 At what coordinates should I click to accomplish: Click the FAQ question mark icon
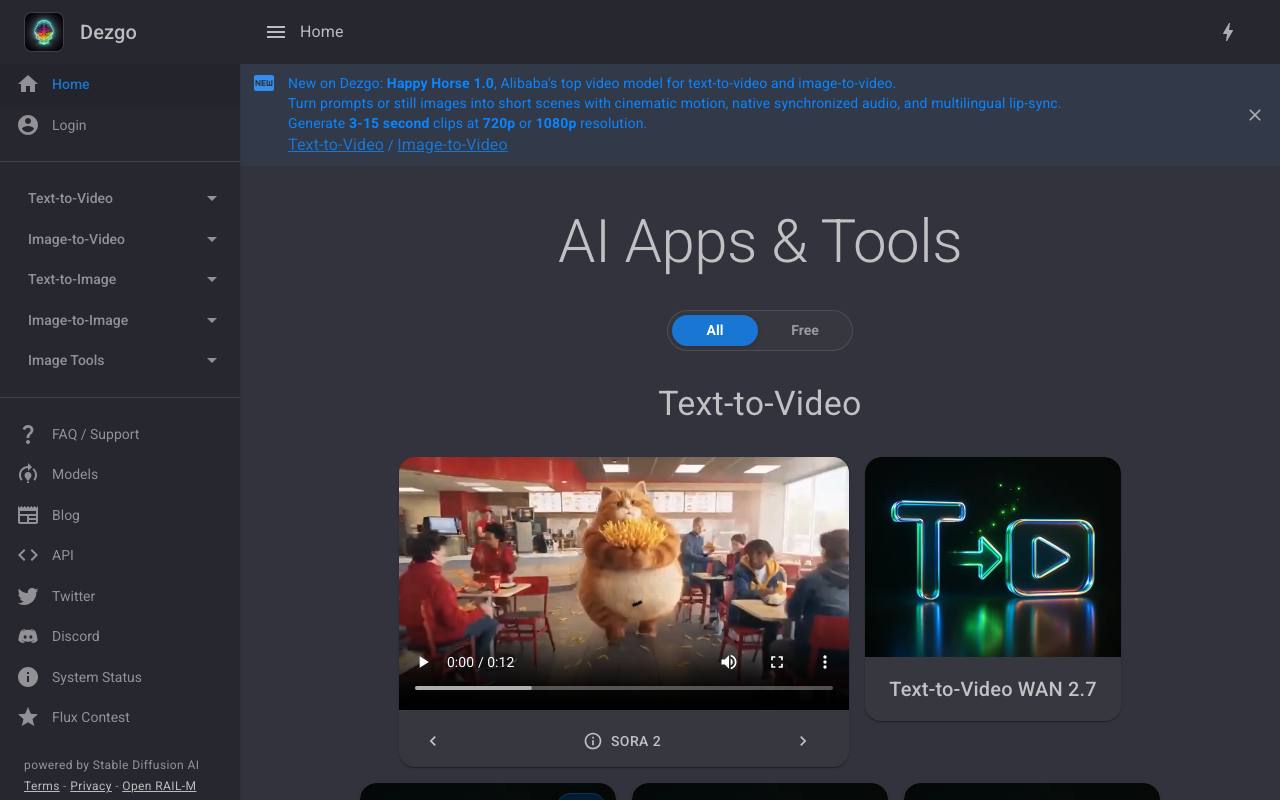pyautogui.click(x=28, y=434)
